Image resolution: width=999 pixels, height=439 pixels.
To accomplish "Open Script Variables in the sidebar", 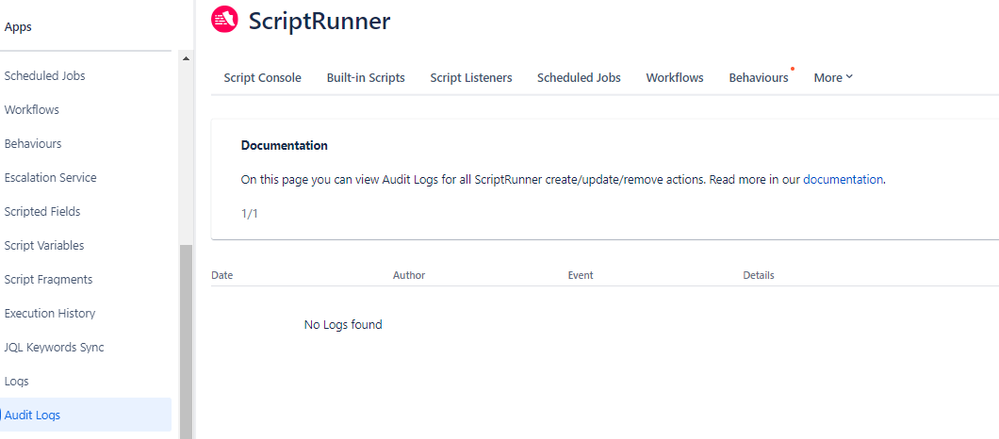I will point(44,245).
